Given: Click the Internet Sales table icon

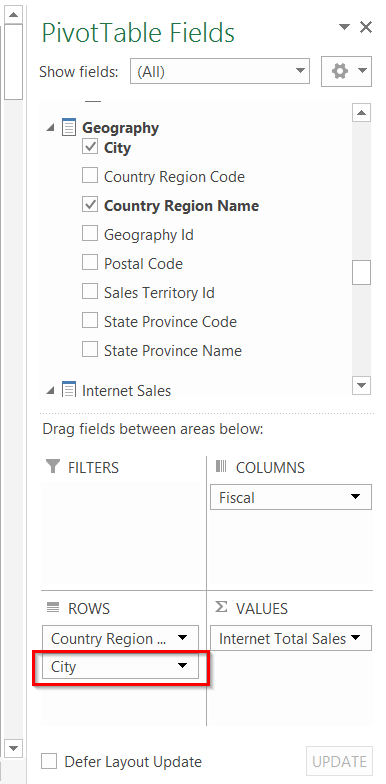Looking at the screenshot, I should [68, 390].
